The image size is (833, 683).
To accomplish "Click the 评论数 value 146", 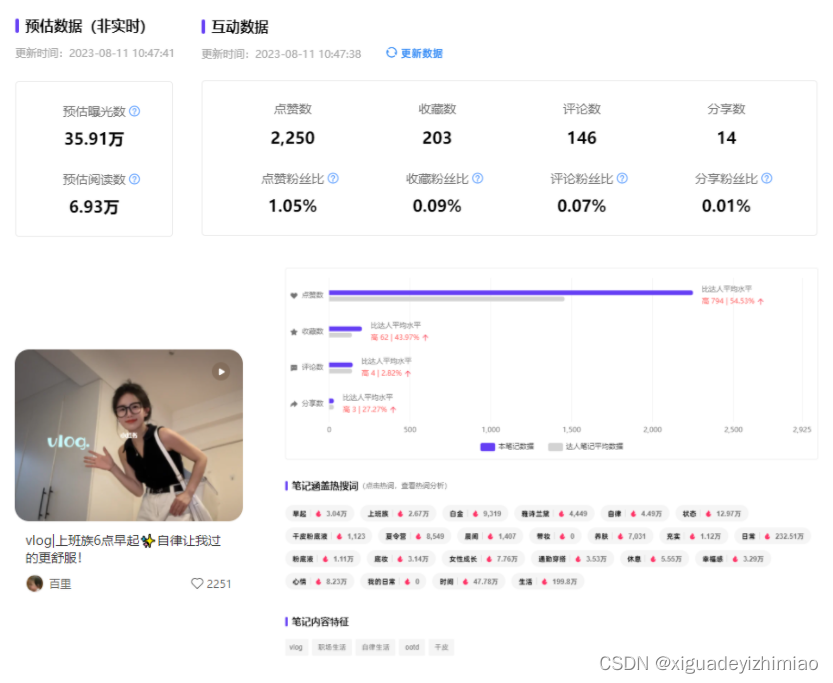I will (582, 138).
